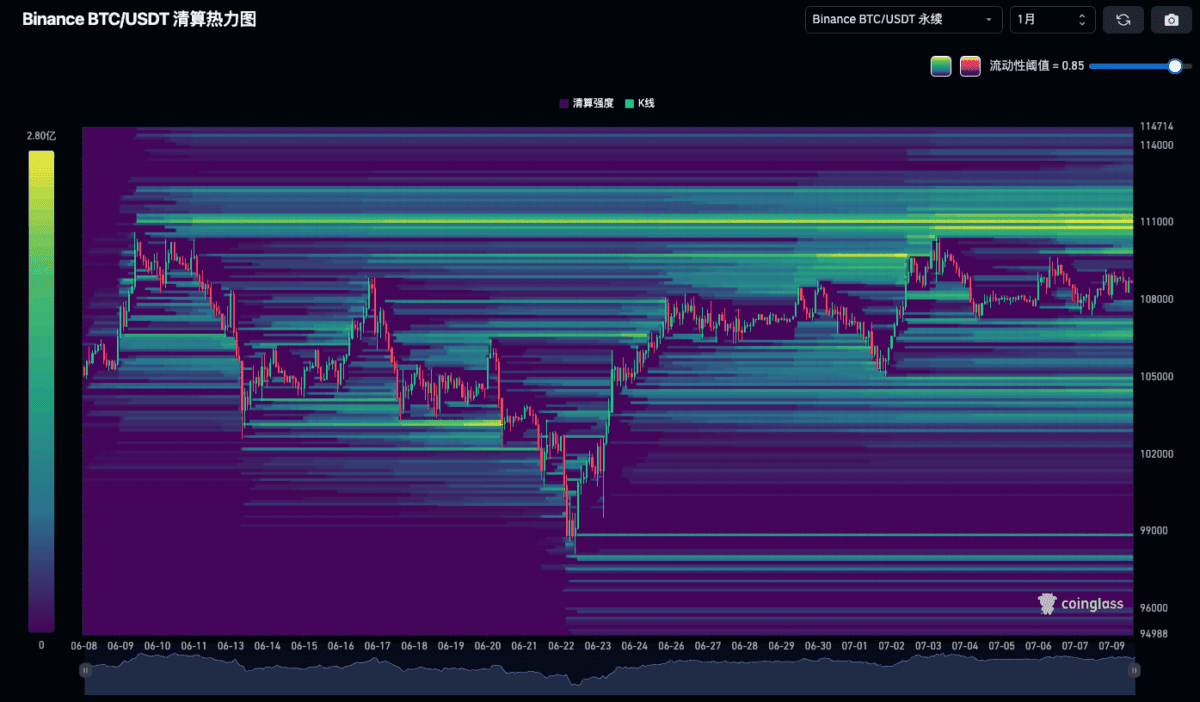The width and height of the screenshot is (1200, 702).
Task: Open the Binance BTC/USDT 永续 pair dropdown
Action: [904, 19]
